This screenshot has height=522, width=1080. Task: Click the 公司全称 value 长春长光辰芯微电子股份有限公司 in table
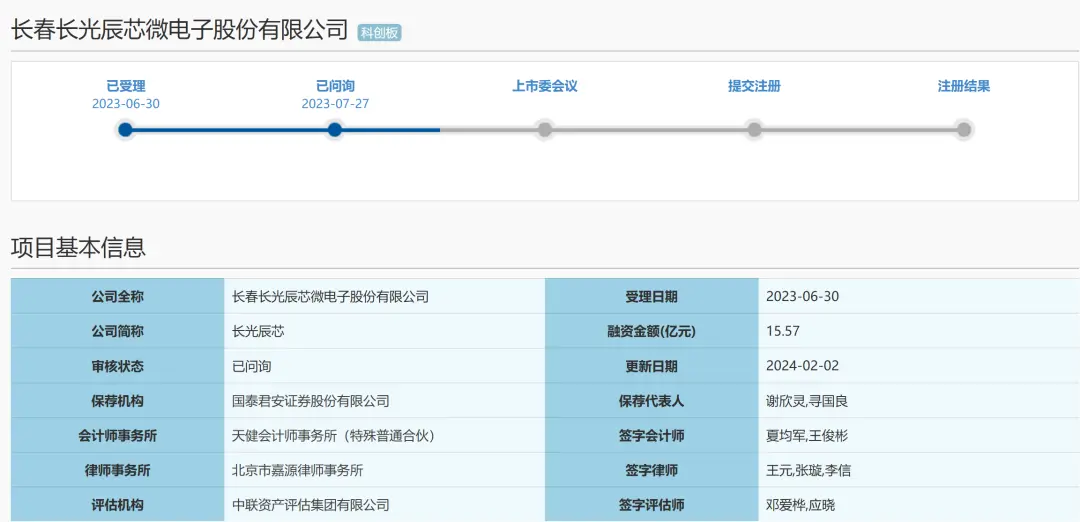(331, 297)
